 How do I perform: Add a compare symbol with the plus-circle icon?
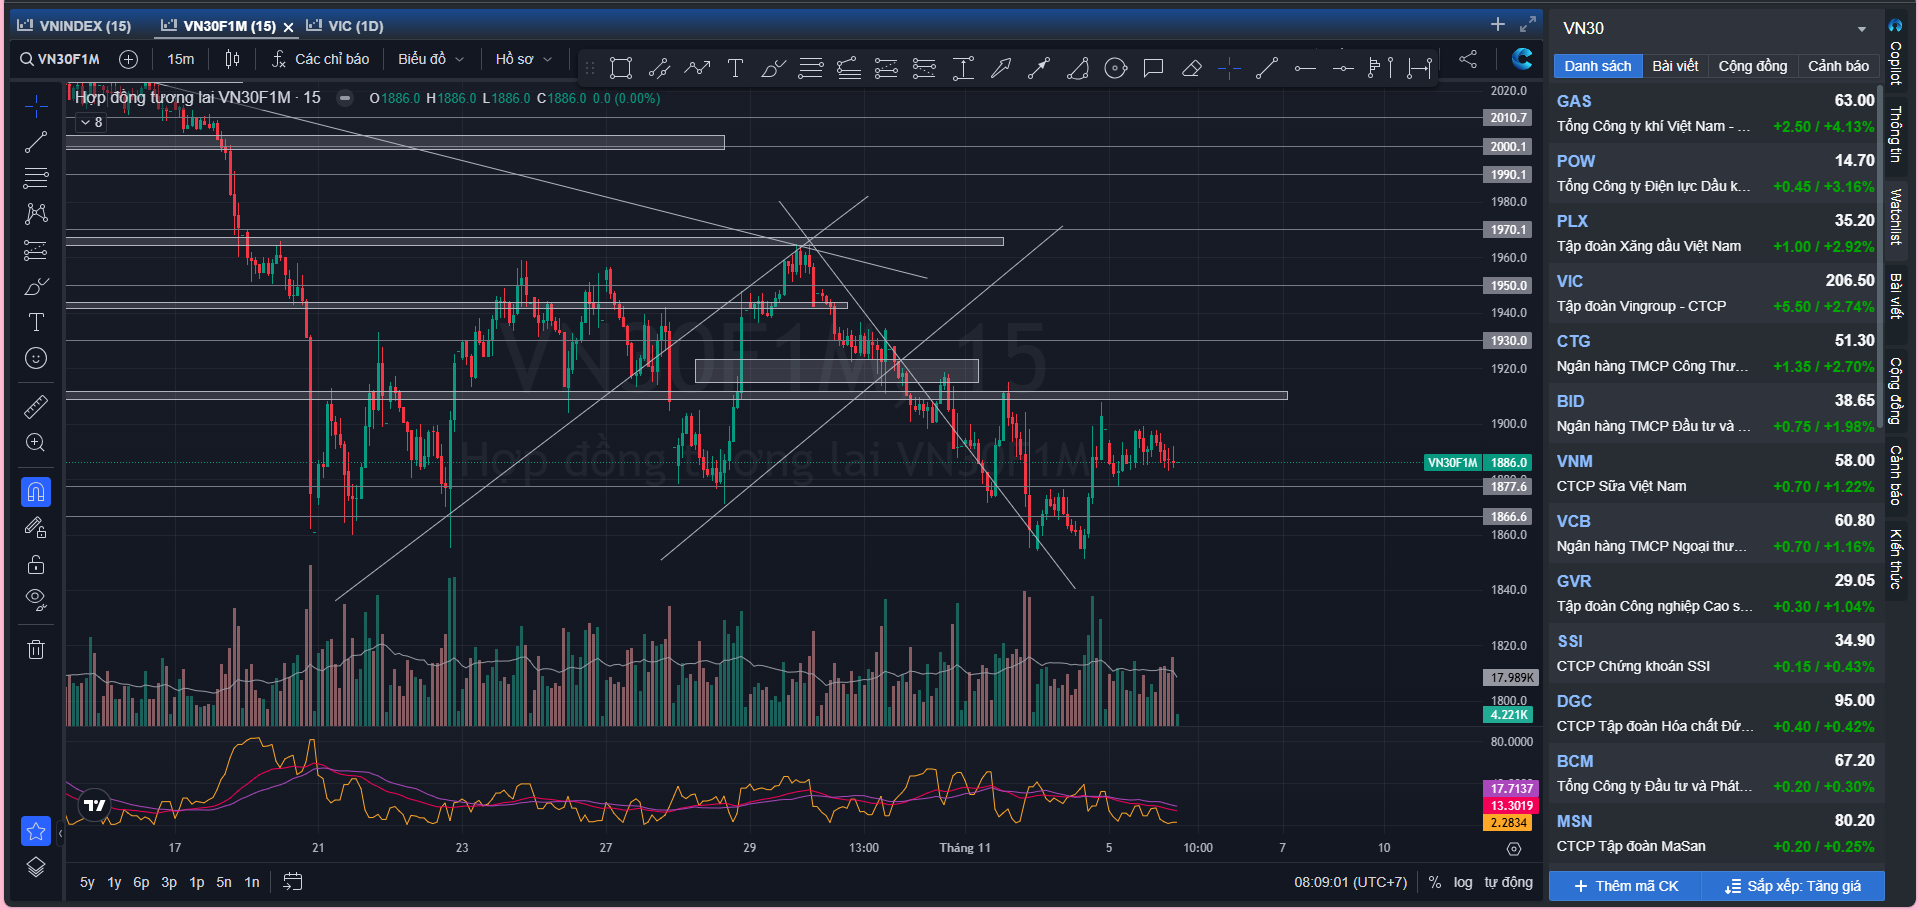128,59
